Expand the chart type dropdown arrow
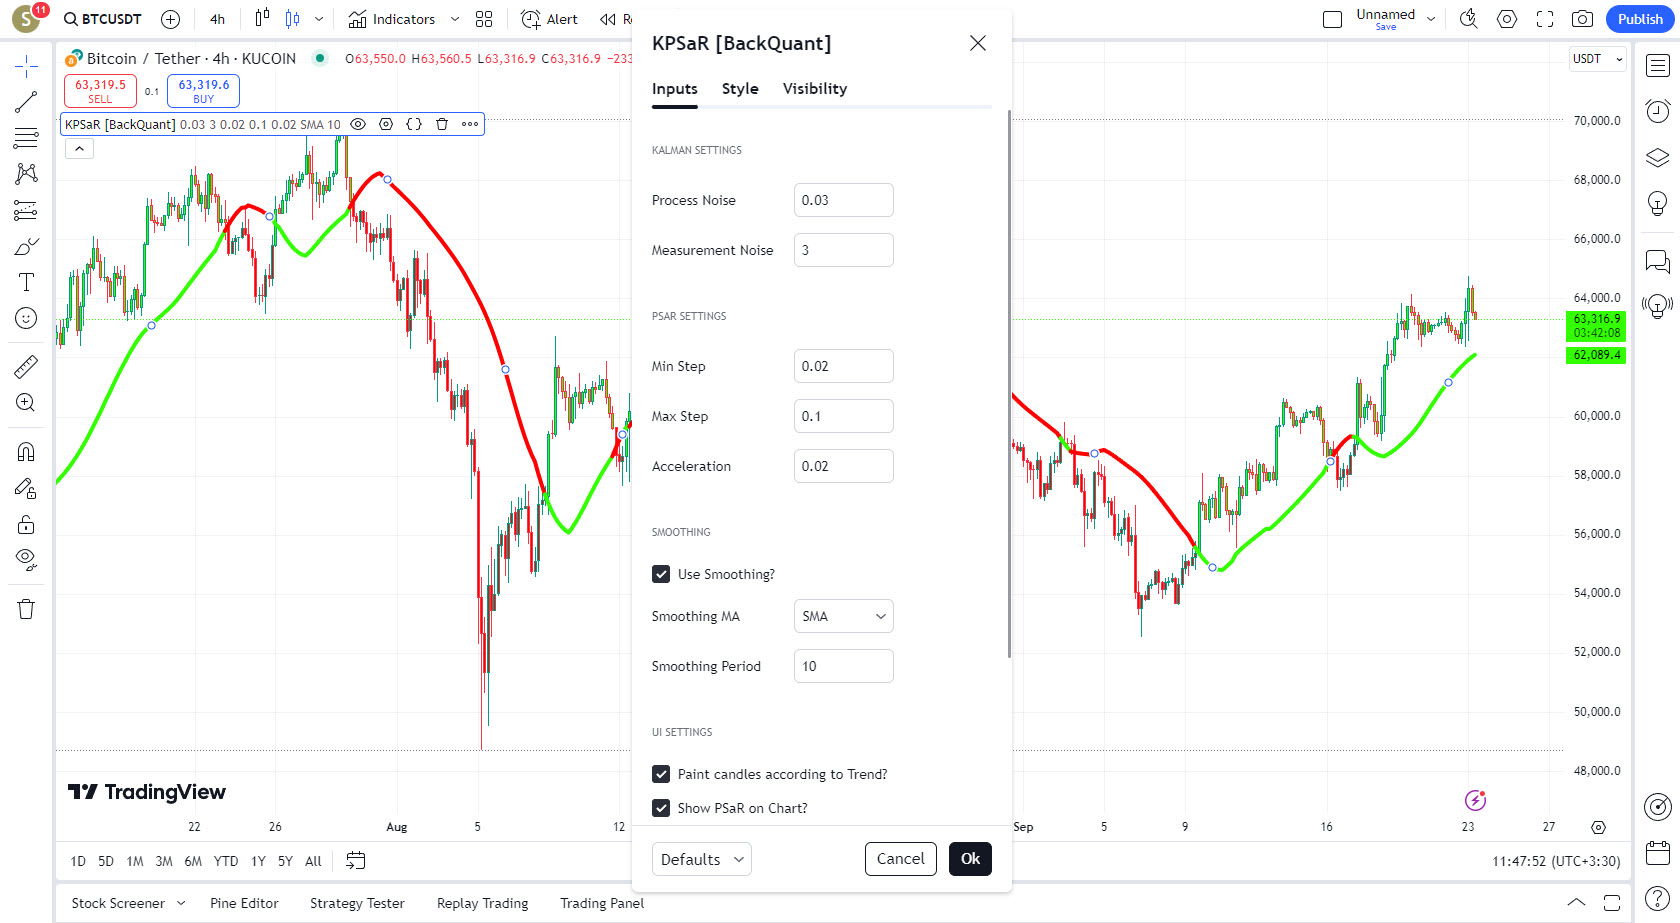This screenshot has height=923, width=1680. click(319, 19)
